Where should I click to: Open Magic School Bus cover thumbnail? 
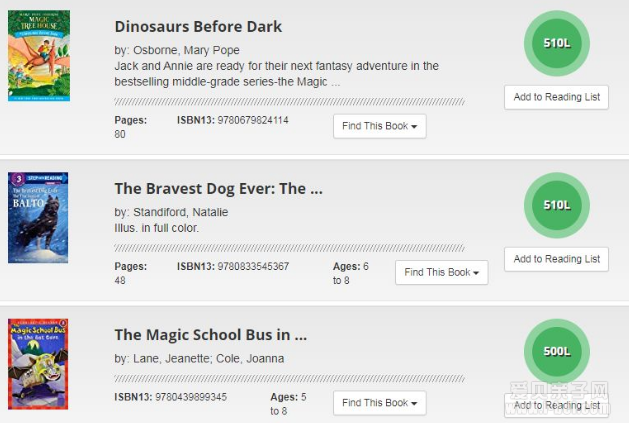pyautogui.click(x=38, y=364)
